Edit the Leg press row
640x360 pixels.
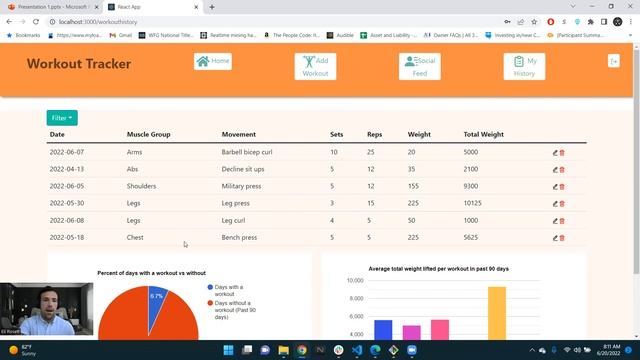click(x=555, y=204)
